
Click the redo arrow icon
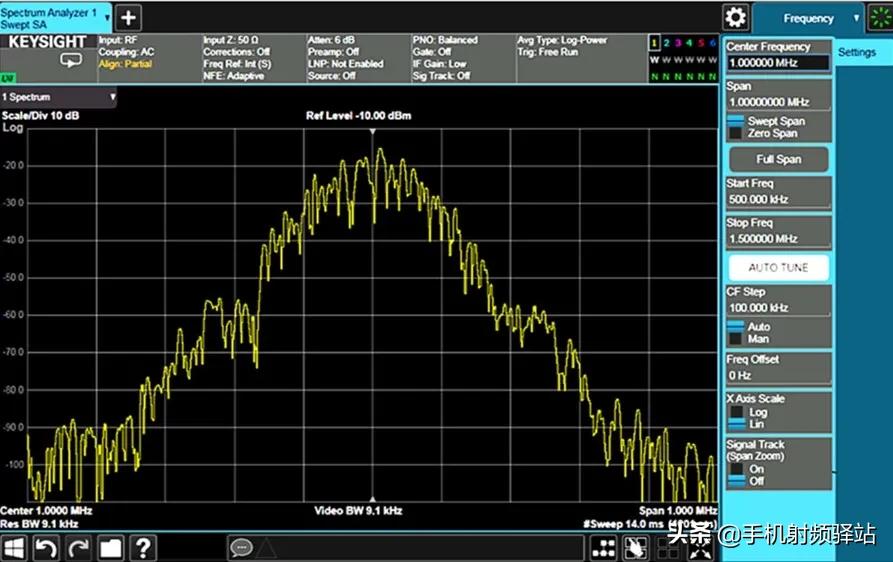(x=79, y=547)
